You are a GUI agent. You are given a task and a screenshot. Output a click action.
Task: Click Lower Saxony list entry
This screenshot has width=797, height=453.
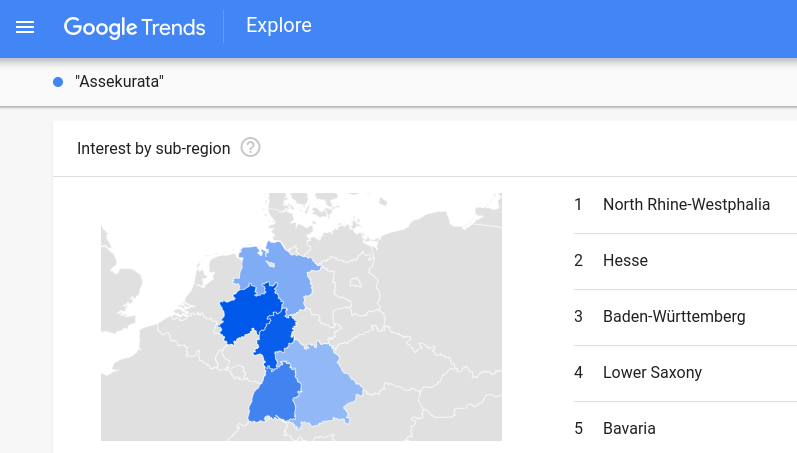point(652,373)
